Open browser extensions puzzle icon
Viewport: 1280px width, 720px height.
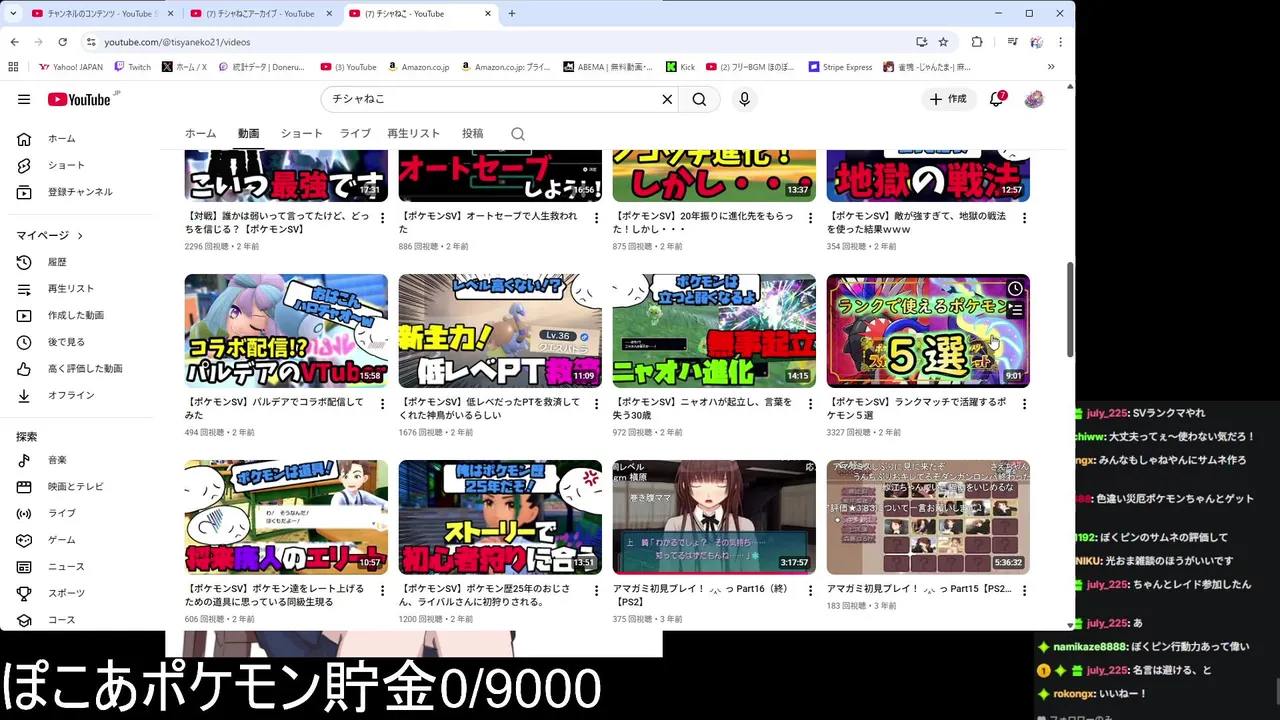pos(977,42)
